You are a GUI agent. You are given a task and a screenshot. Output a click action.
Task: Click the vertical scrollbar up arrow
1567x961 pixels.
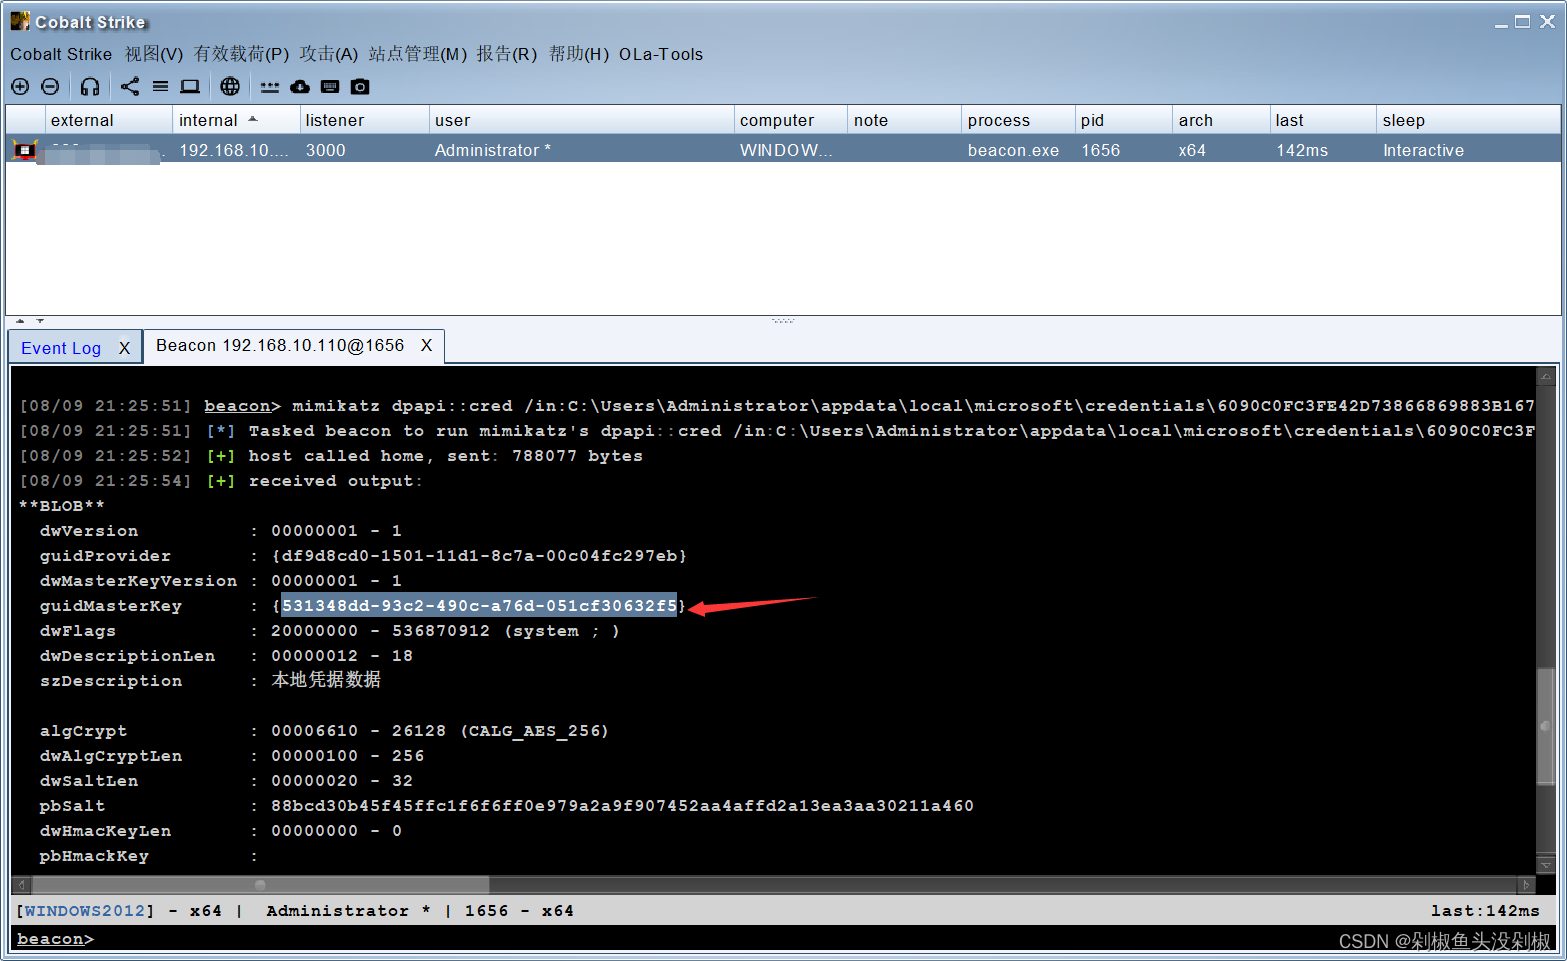pos(1546,377)
